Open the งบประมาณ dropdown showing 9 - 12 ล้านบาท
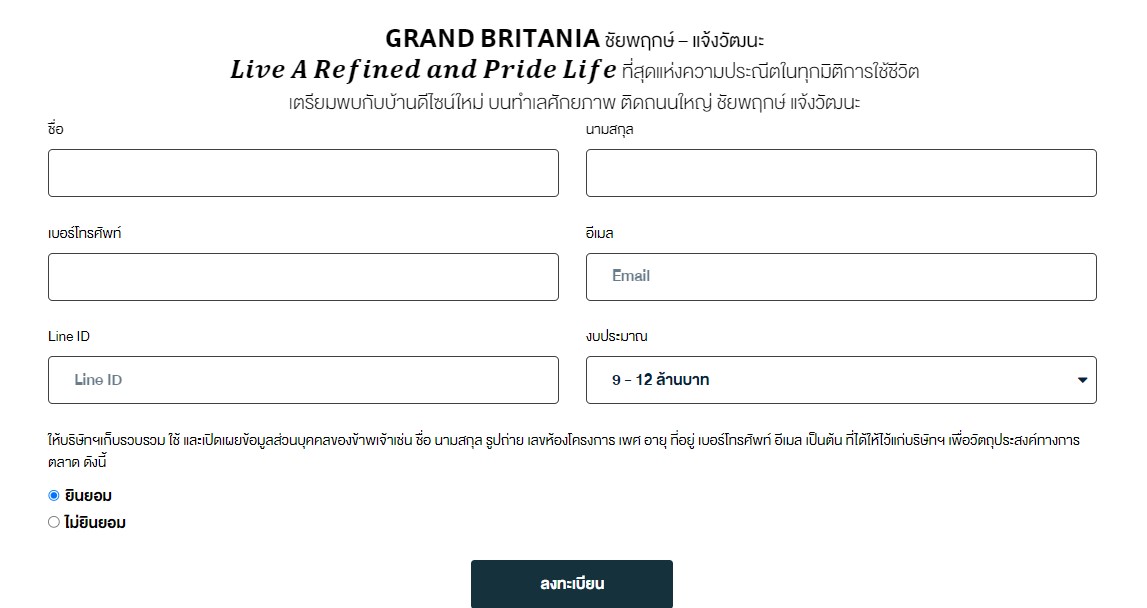This screenshot has height=608, width=1147. [841, 380]
